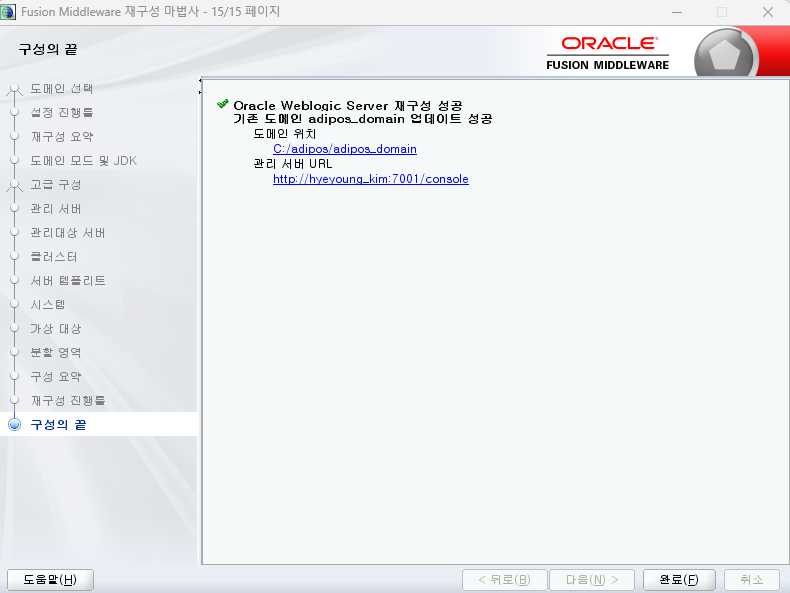Screen dimensions: 790x593
Task: Minimize the wizard window
Action: [x=677, y=12]
